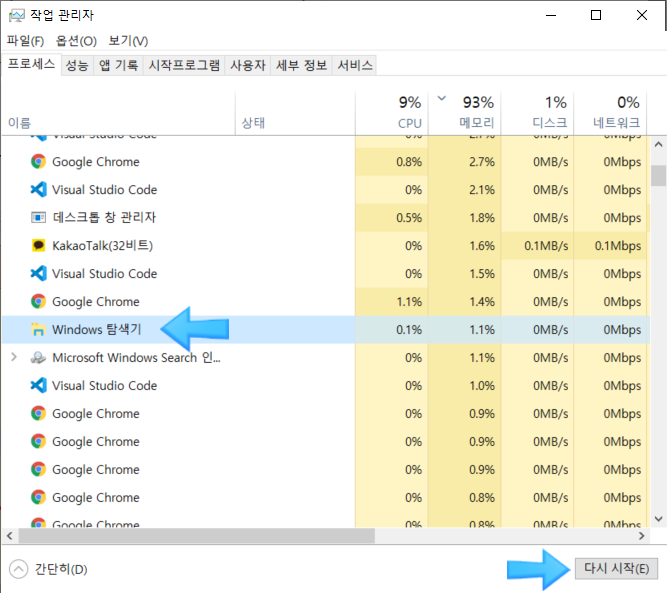667x593 pixels.
Task: Open the 파일(F) menu
Action: tap(26, 41)
